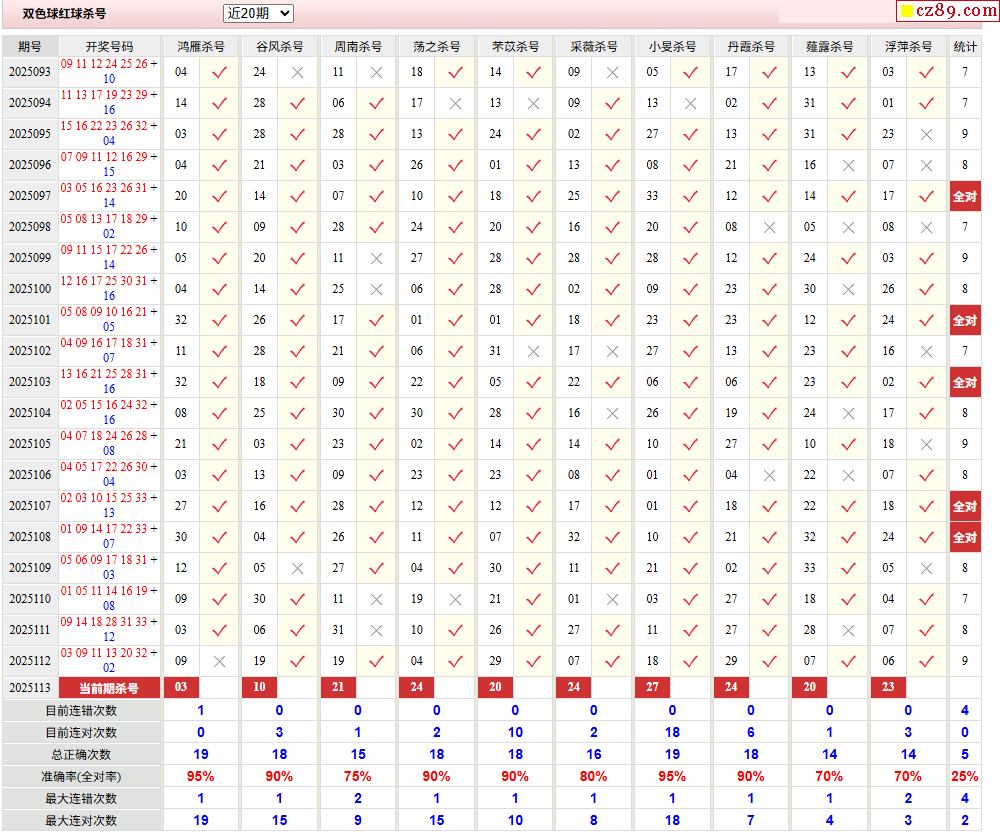Click the 最大连对次数 row label
The image size is (1000, 840).
[81, 821]
